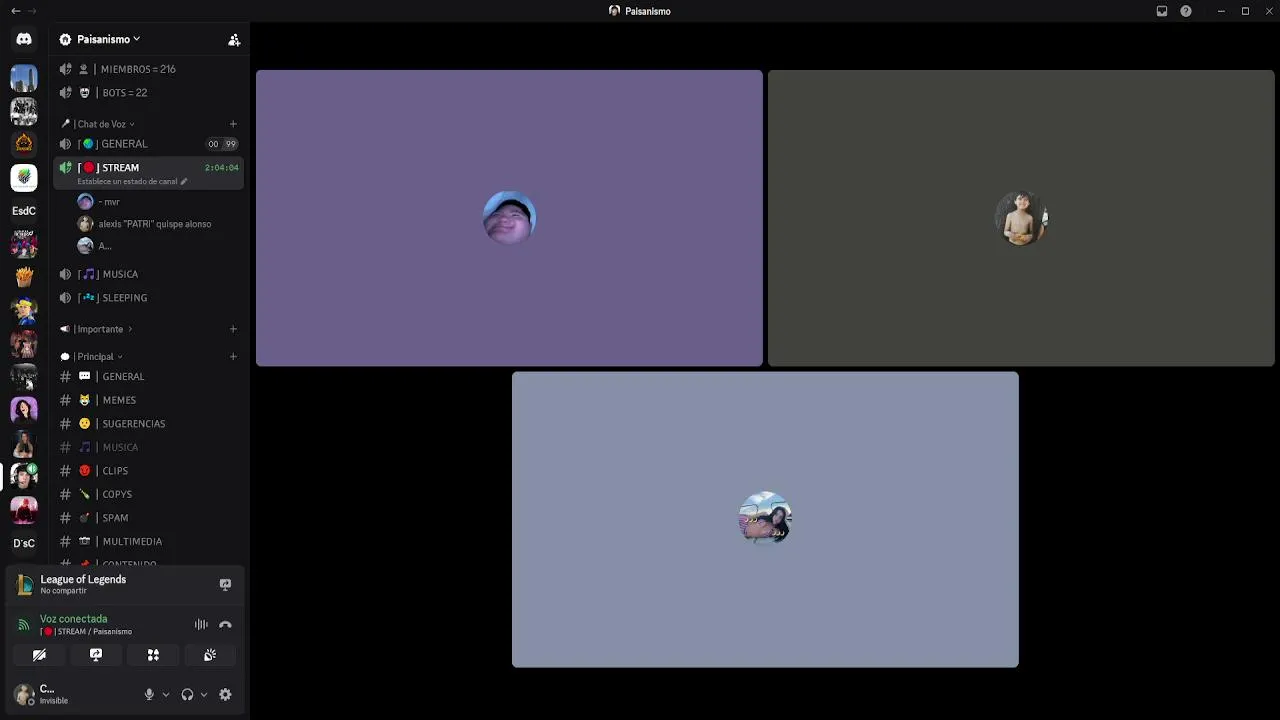Open the COPYS text channel
The image size is (1280, 720).
click(148, 494)
